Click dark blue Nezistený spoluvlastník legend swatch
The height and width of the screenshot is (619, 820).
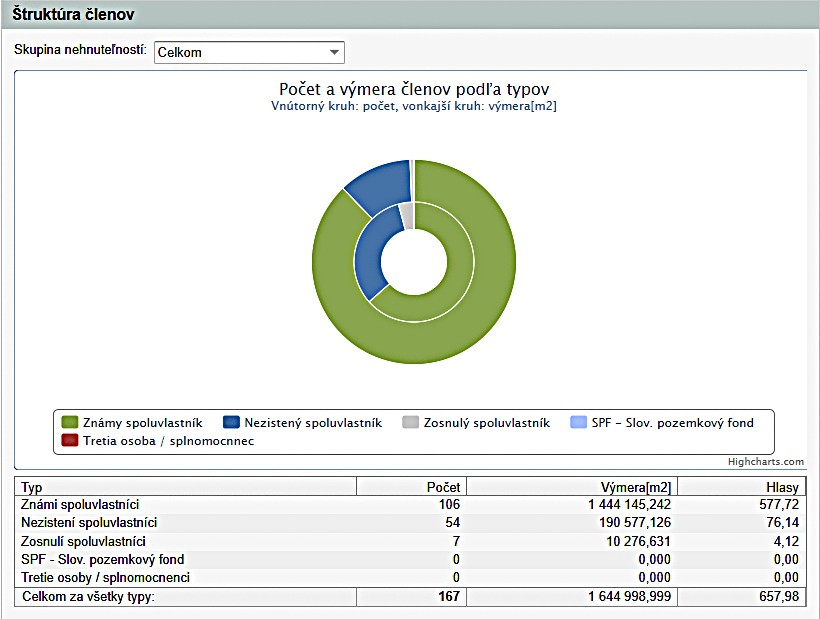pos(232,423)
